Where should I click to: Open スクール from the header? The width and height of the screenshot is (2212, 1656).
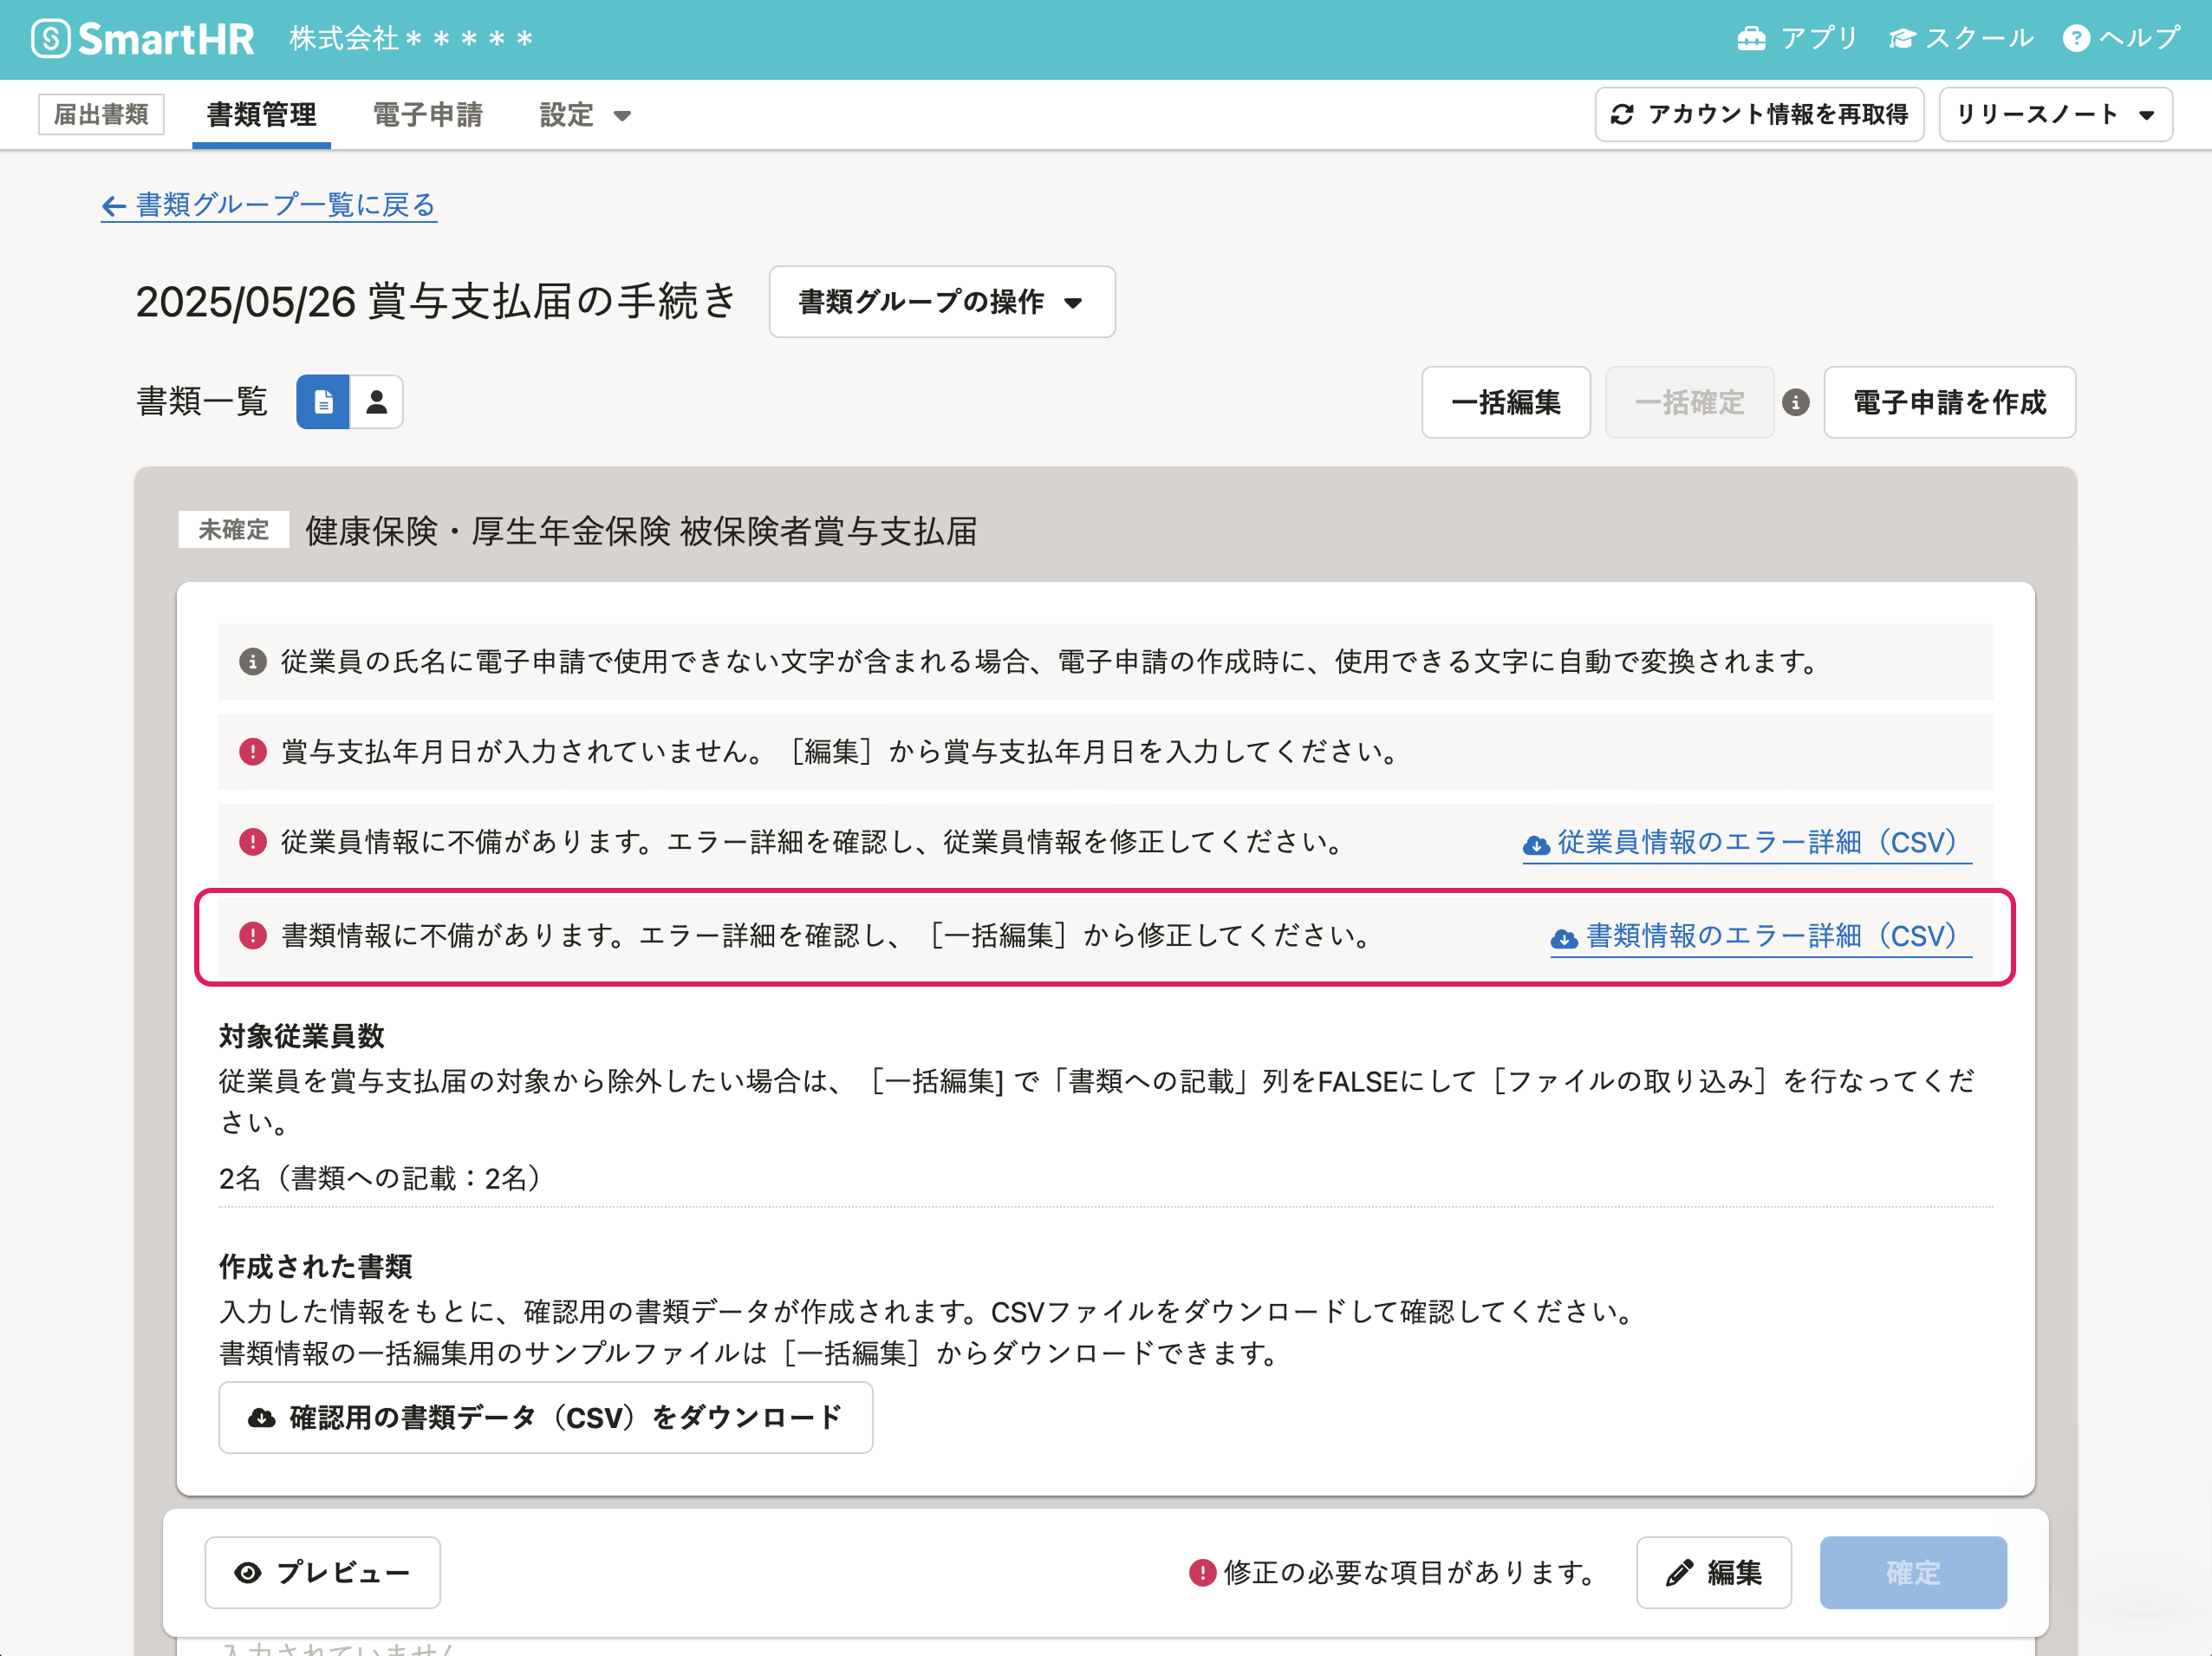pyautogui.click(x=1961, y=39)
